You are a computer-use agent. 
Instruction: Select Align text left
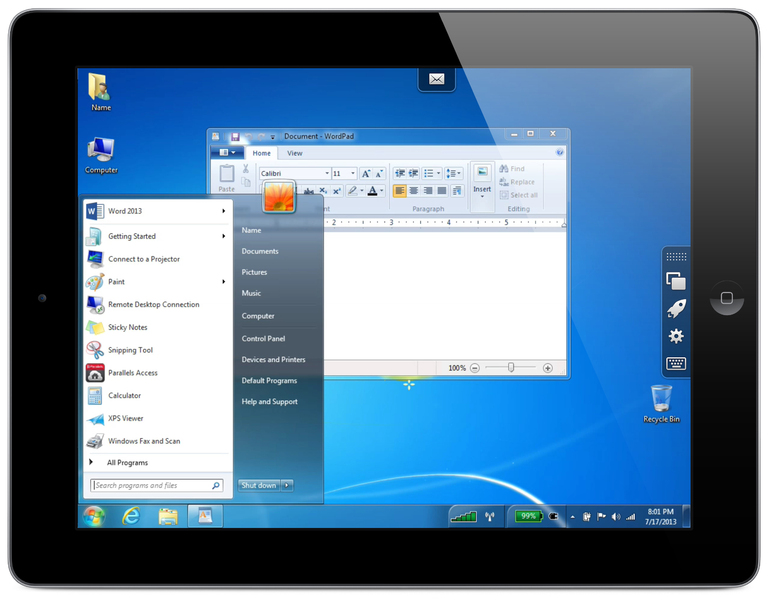(x=400, y=190)
